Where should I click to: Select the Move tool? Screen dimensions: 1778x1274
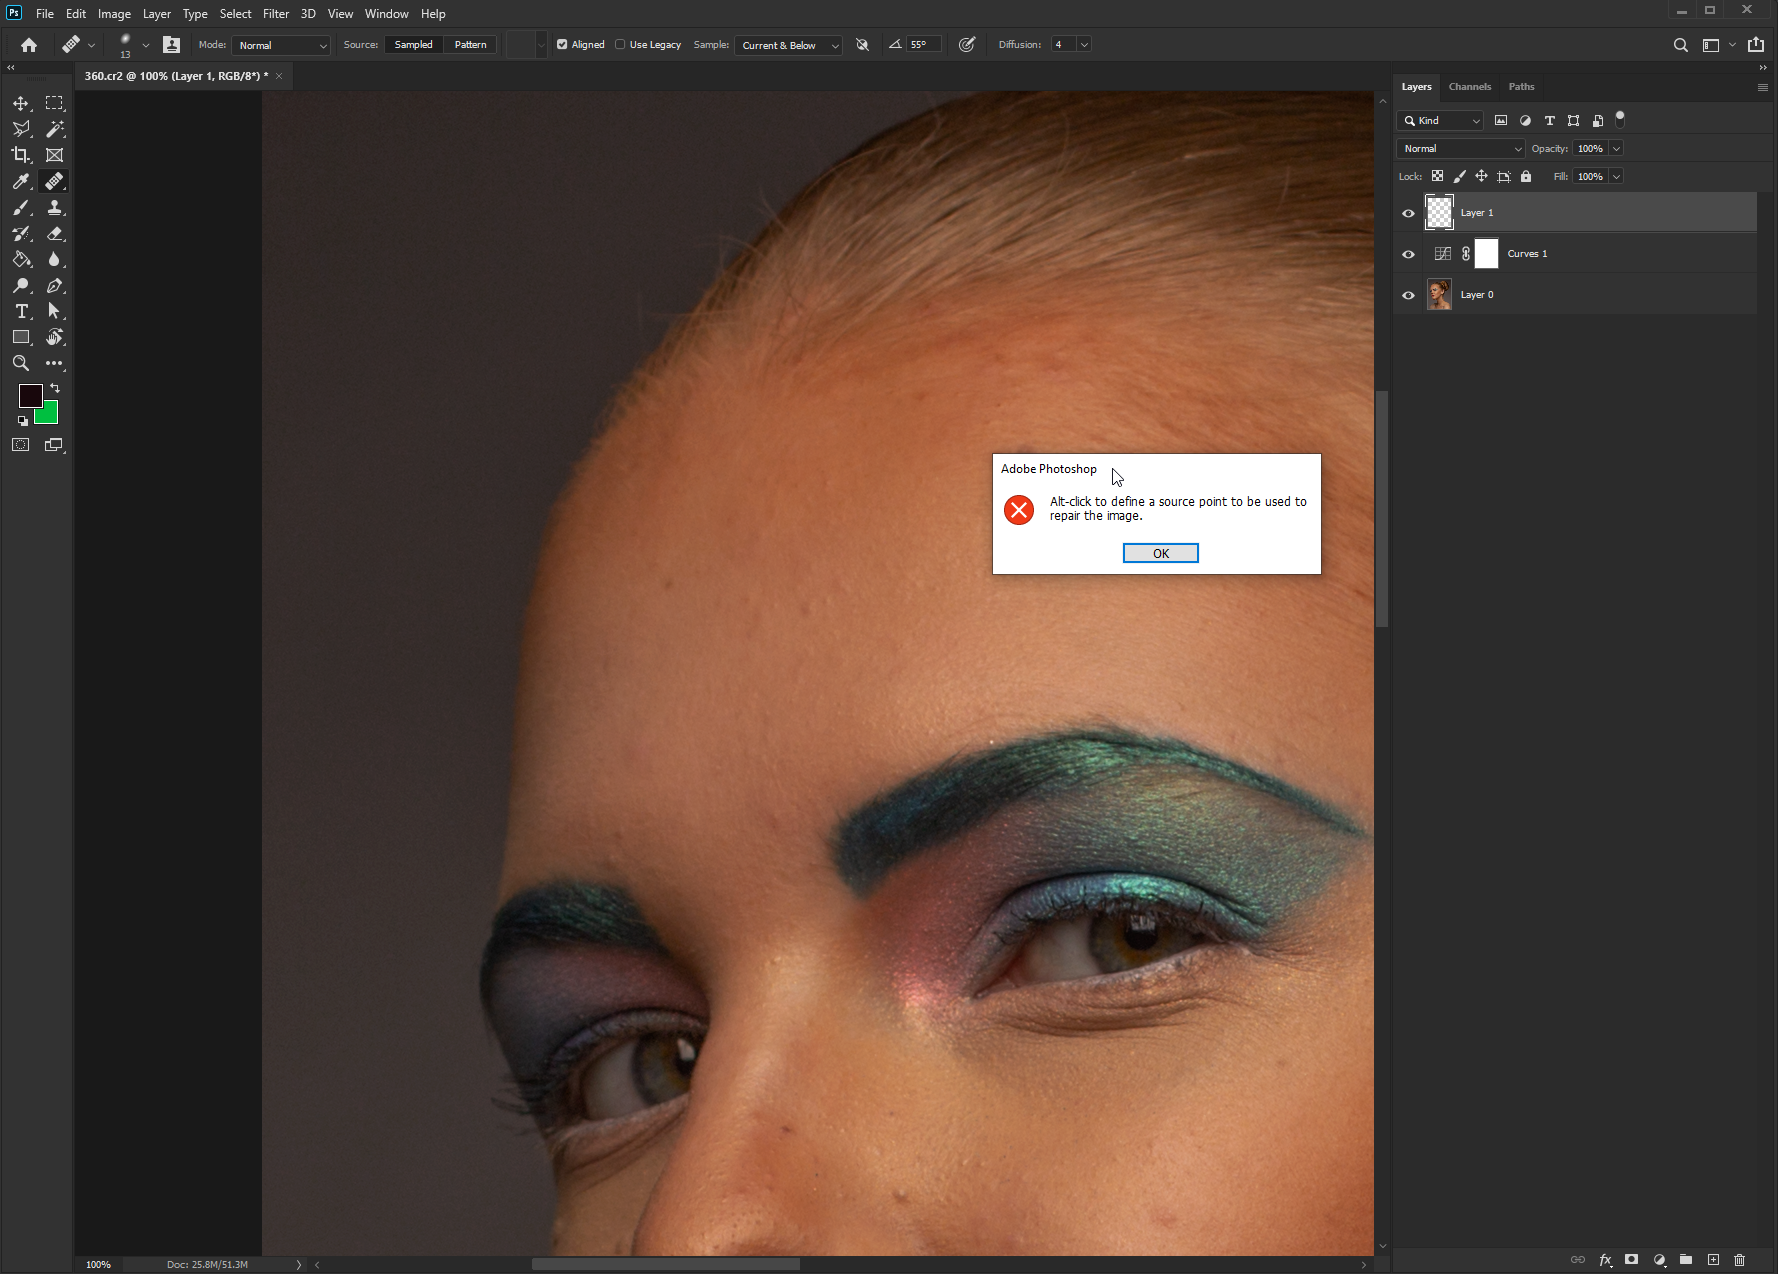coord(21,103)
